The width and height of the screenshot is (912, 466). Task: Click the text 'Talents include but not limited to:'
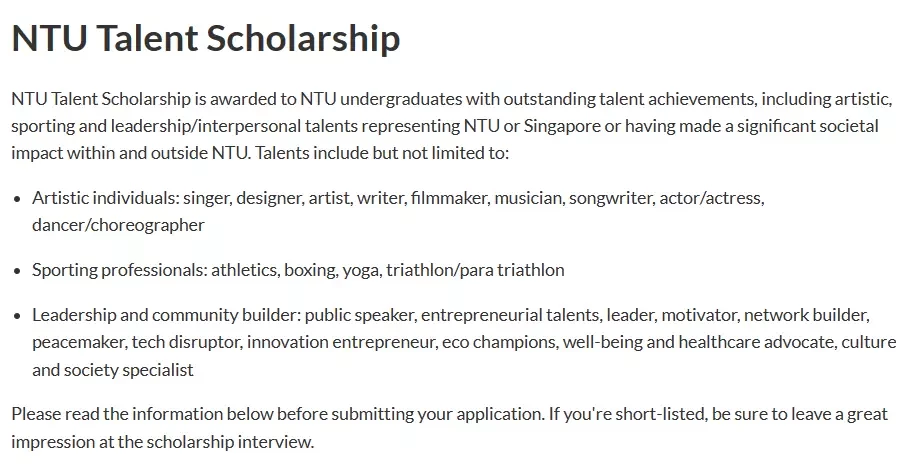382,153
